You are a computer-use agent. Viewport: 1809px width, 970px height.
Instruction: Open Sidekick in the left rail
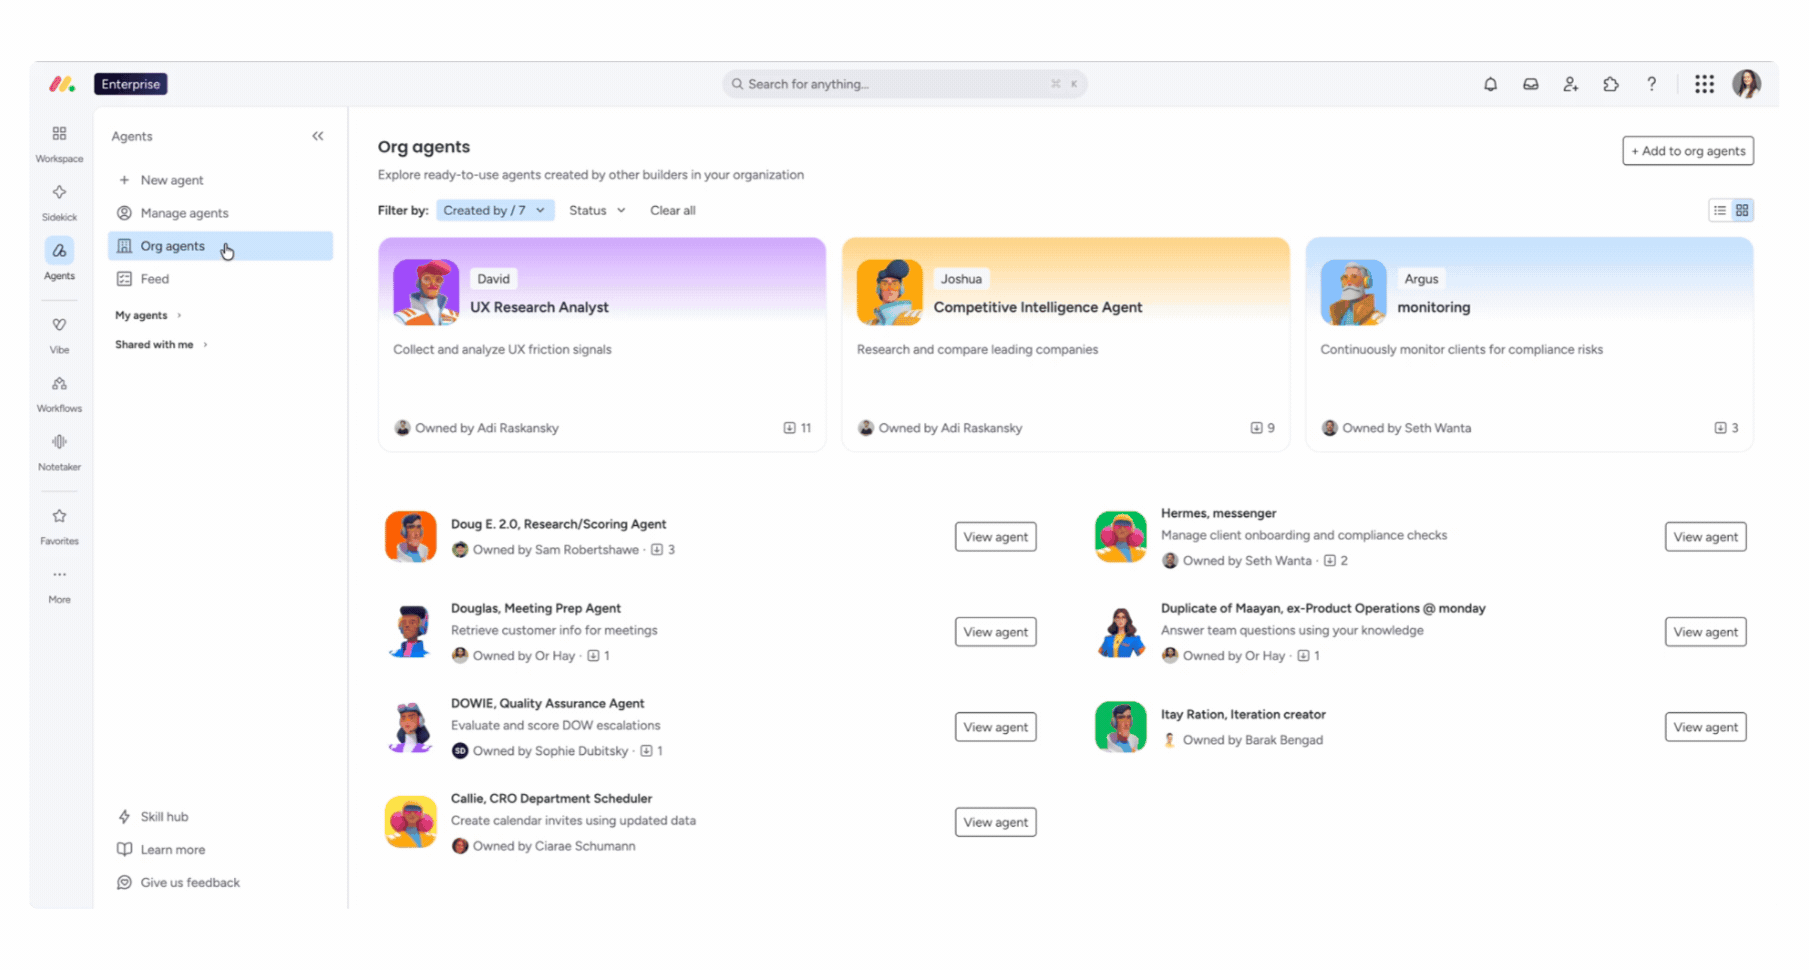(x=59, y=202)
